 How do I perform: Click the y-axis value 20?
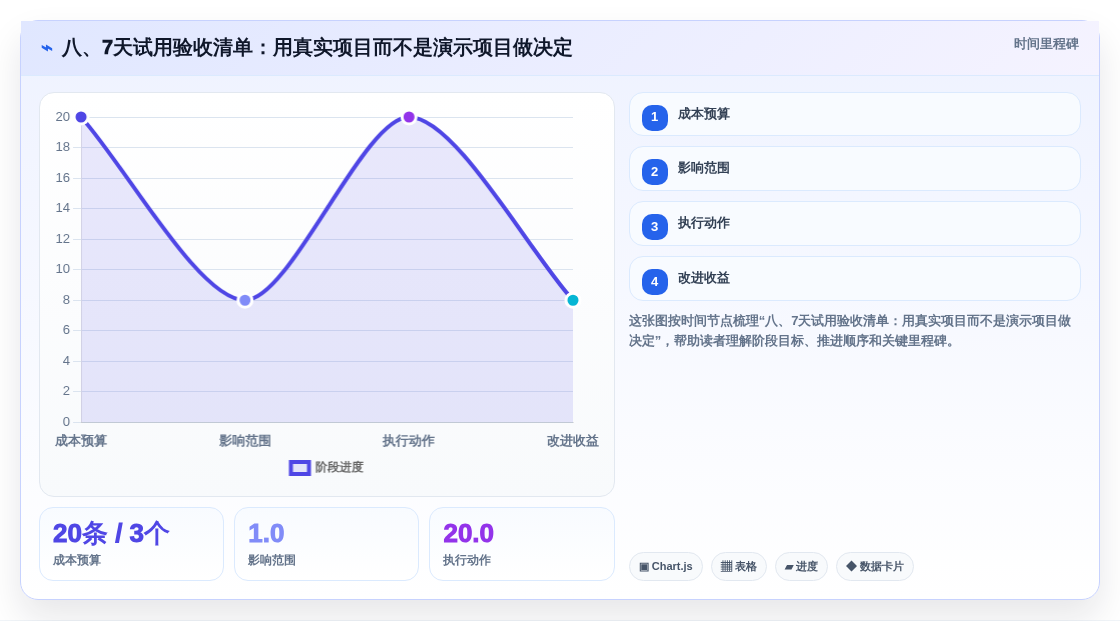coord(63,117)
